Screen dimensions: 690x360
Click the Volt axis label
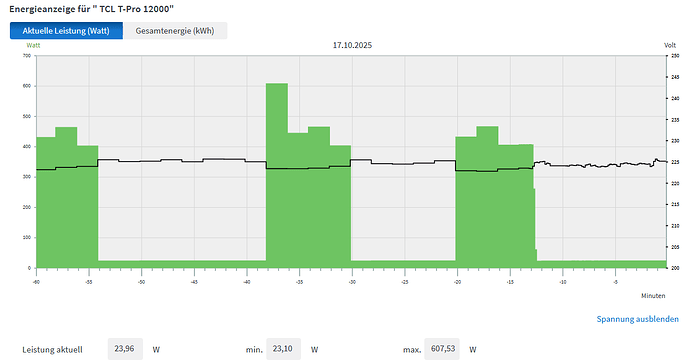click(670, 45)
